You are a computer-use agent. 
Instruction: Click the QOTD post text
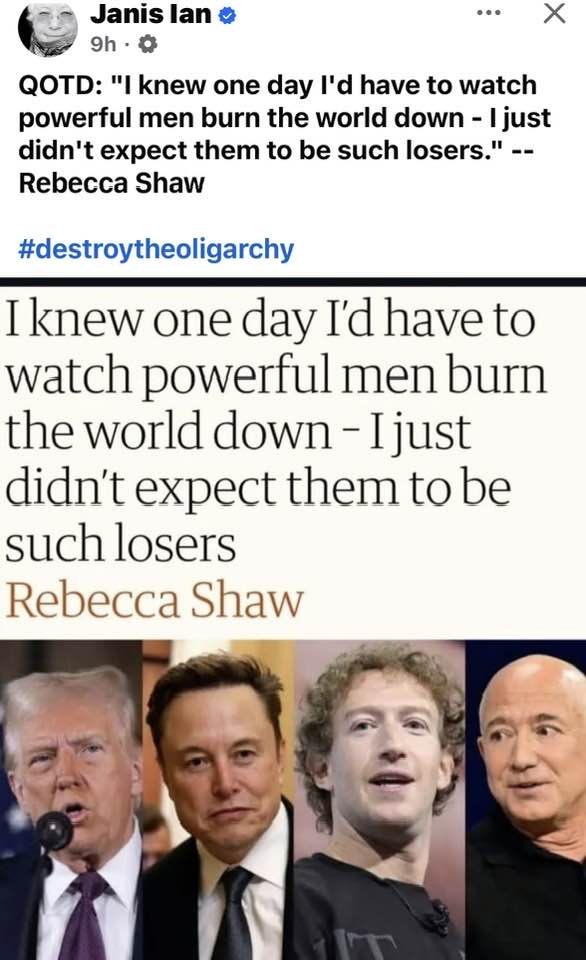[285, 133]
